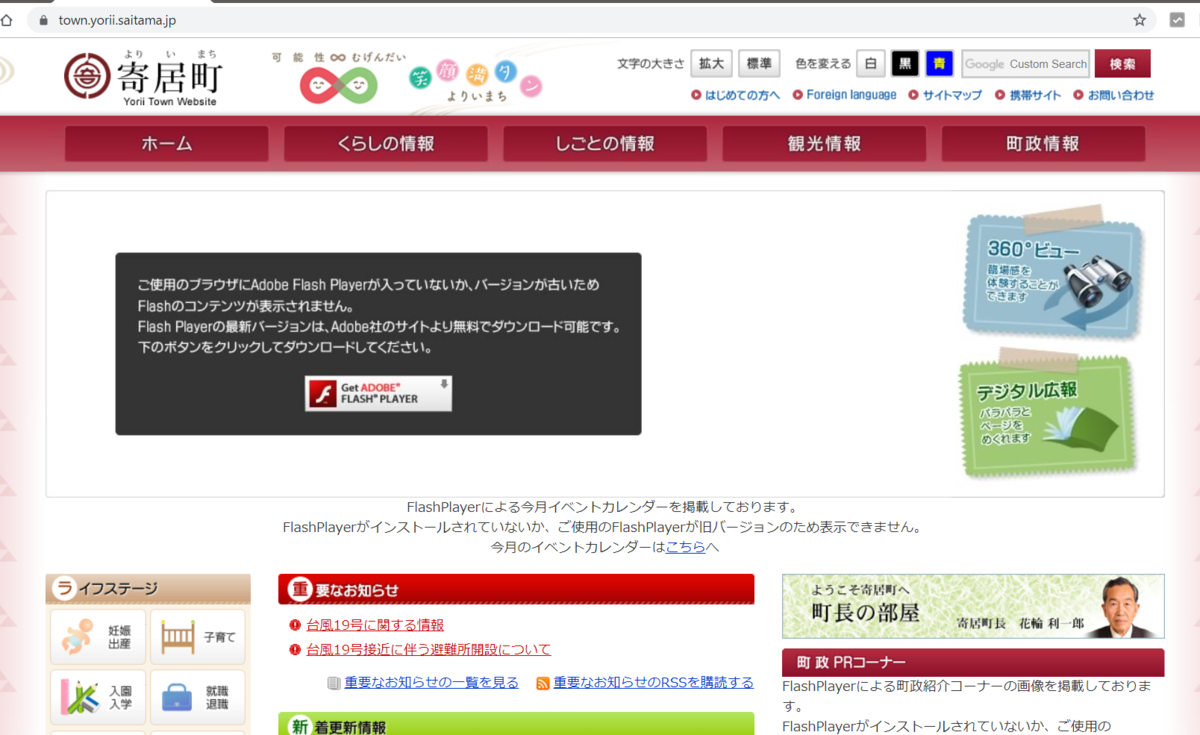Switch page color to blue (青)
This screenshot has width=1200, height=735.
tap(939, 63)
